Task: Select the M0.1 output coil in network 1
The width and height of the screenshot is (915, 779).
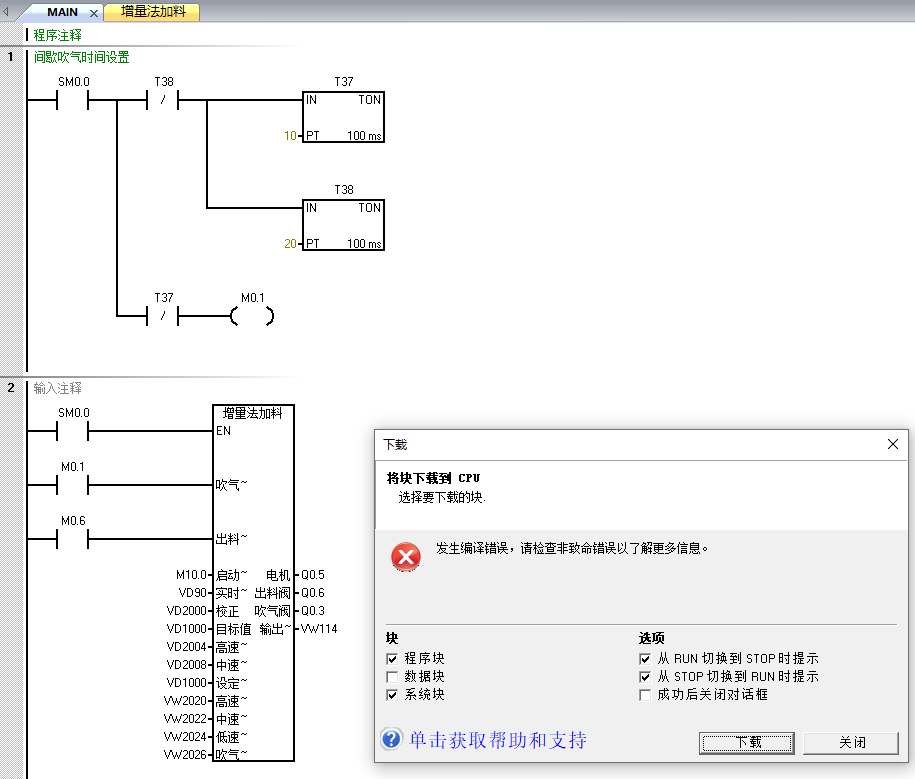Action: (252, 316)
